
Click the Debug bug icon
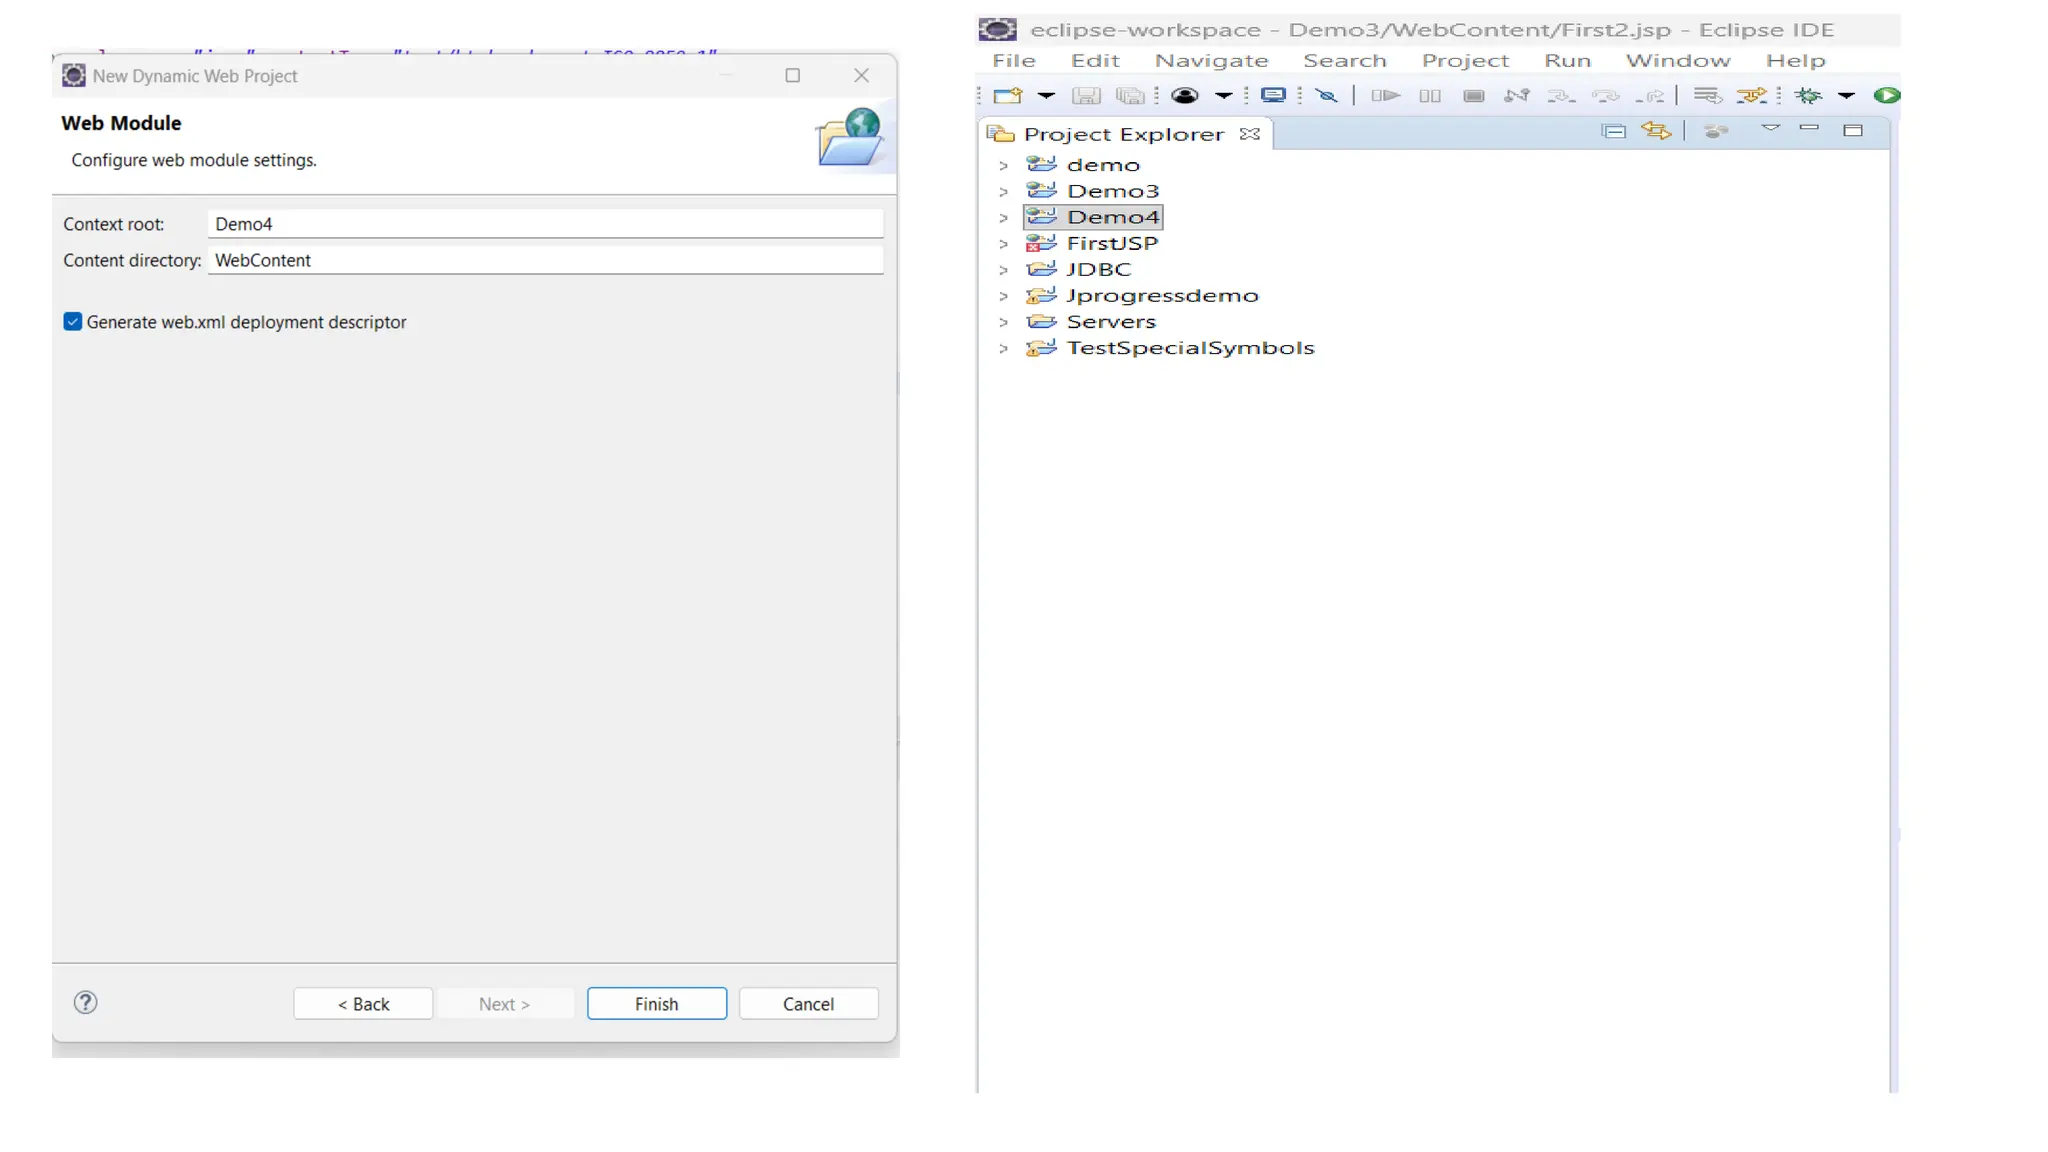point(1808,96)
